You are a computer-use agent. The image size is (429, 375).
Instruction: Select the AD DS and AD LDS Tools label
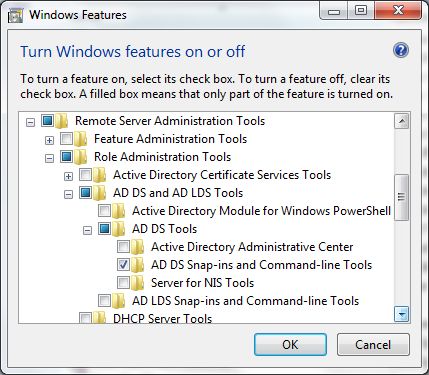pos(178,193)
